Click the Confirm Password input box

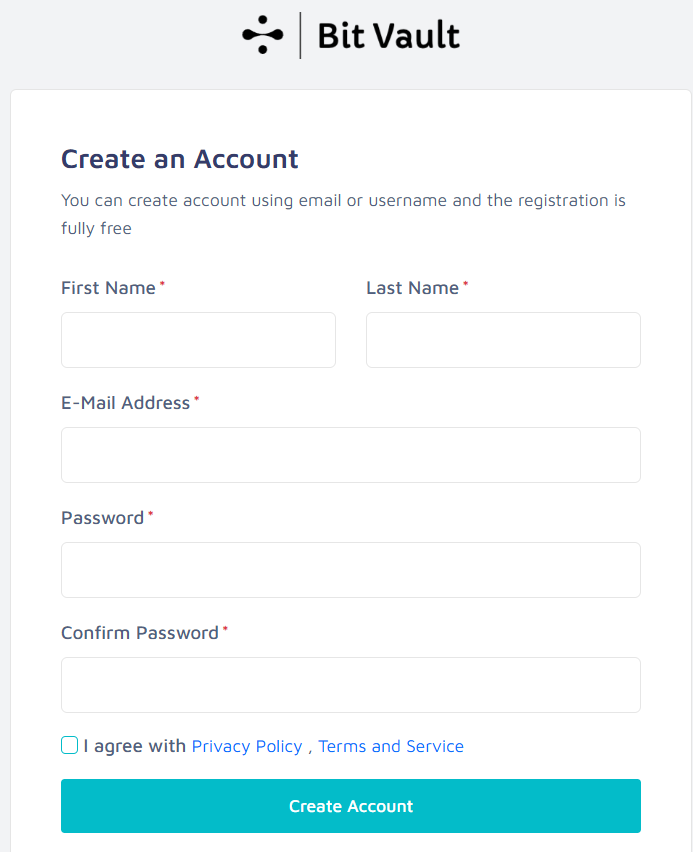[x=350, y=685]
